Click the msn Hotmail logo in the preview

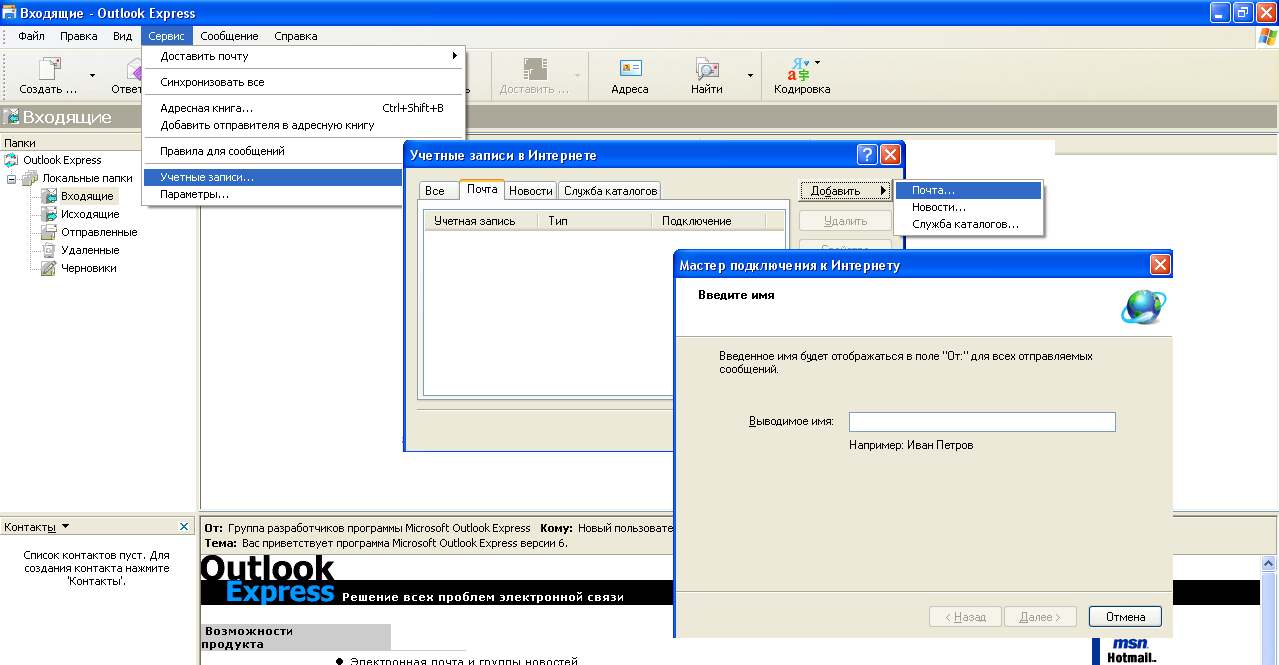tap(1130, 650)
